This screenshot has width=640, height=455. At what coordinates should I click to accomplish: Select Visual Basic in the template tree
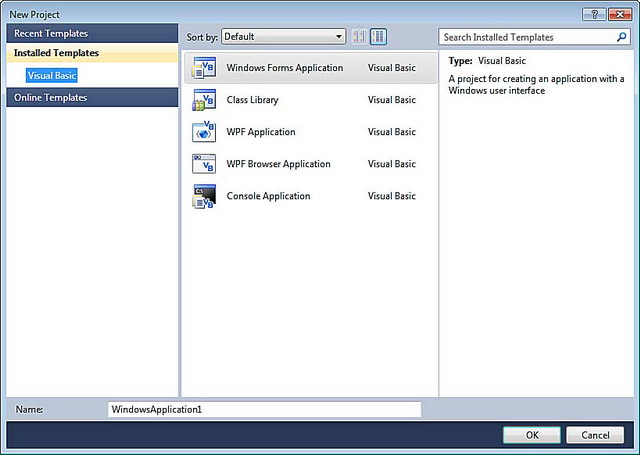click(x=52, y=75)
